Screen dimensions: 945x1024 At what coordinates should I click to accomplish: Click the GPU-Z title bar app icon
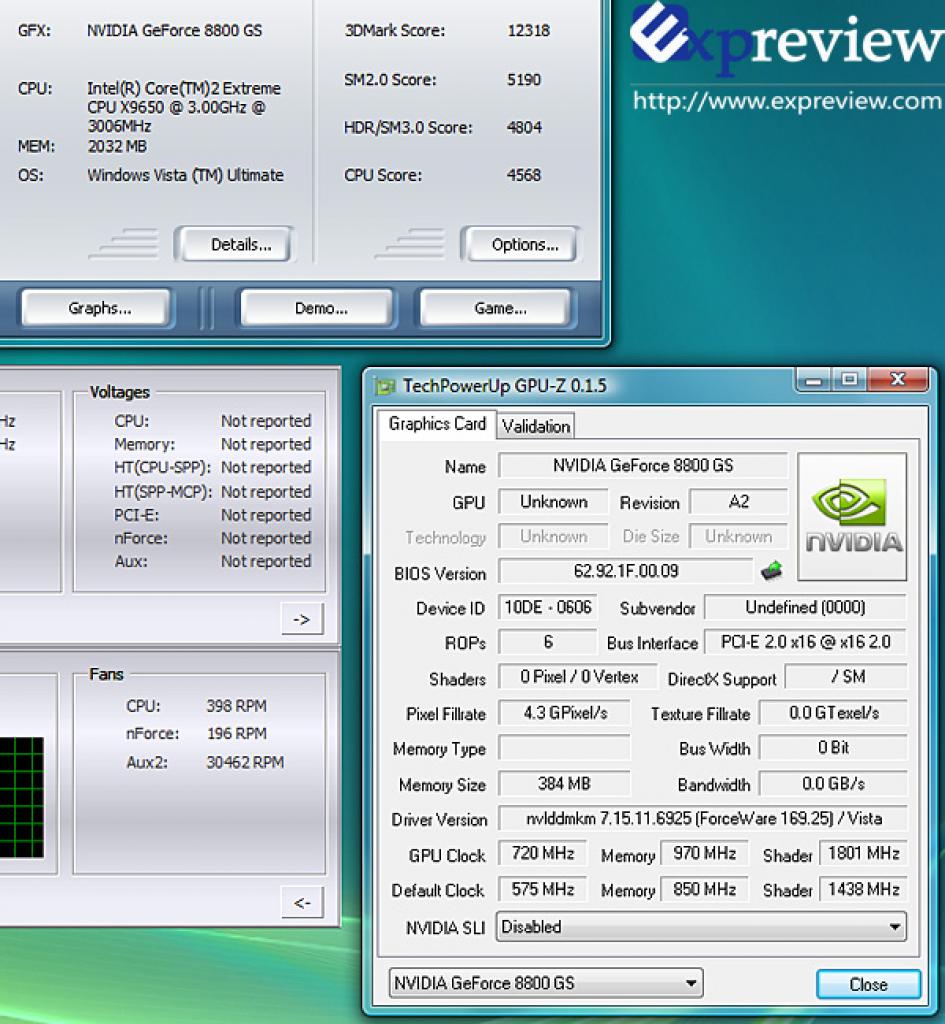385,387
